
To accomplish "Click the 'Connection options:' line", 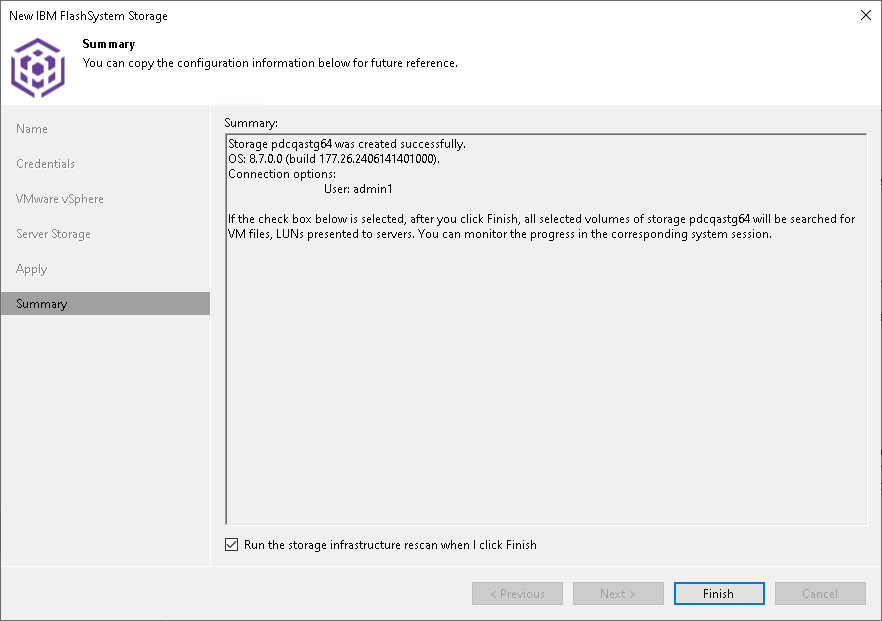I will (282, 174).
